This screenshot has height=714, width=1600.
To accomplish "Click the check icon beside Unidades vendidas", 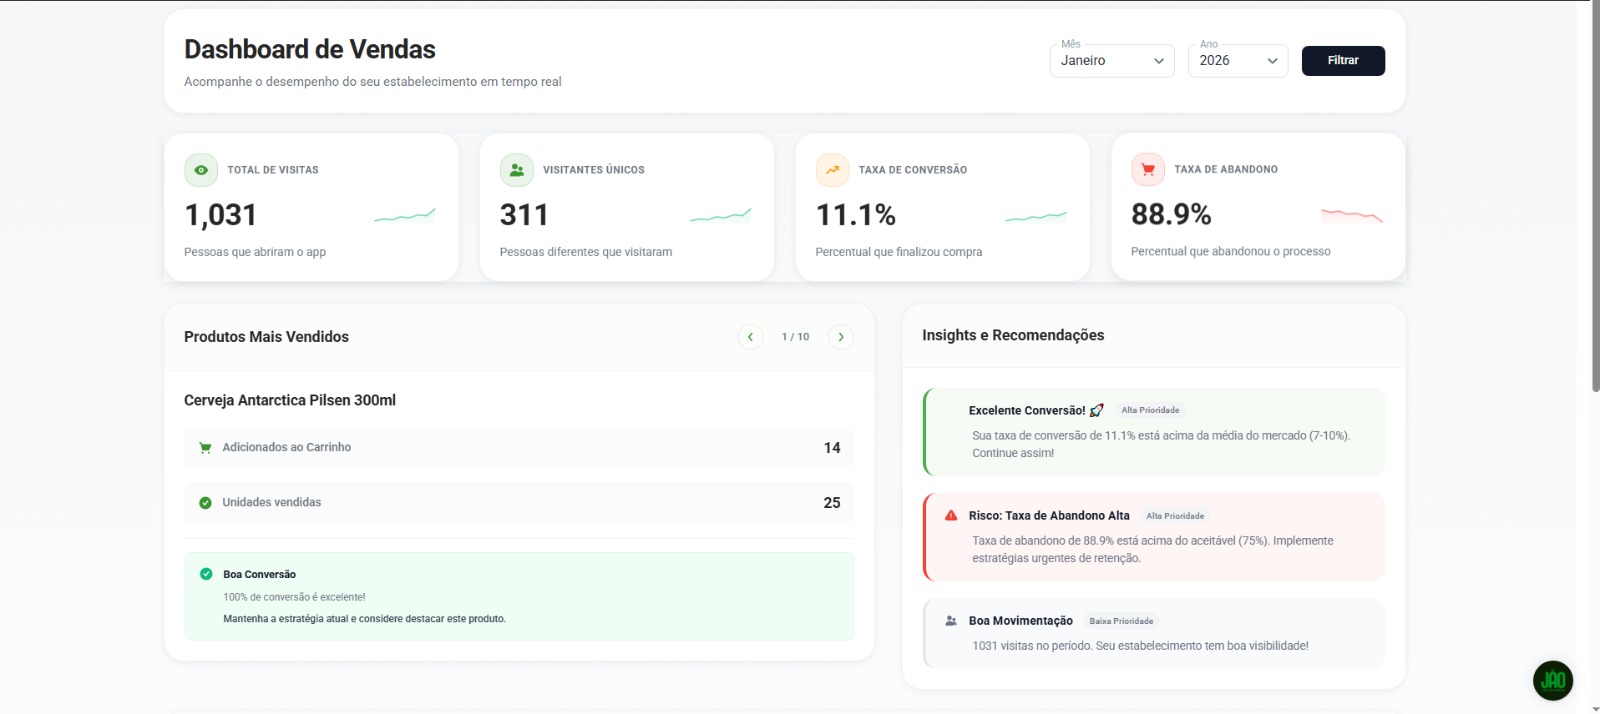I will tap(205, 503).
